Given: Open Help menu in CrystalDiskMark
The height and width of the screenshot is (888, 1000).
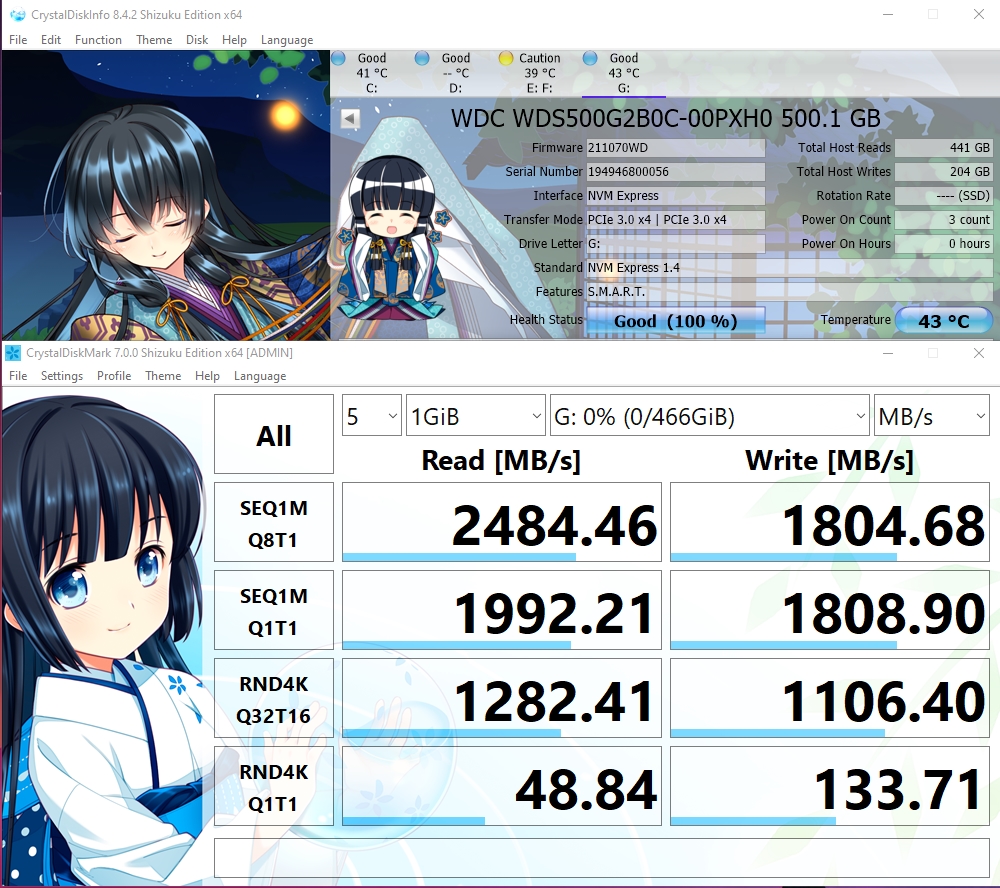Looking at the screenshot, I should [207, 376].
